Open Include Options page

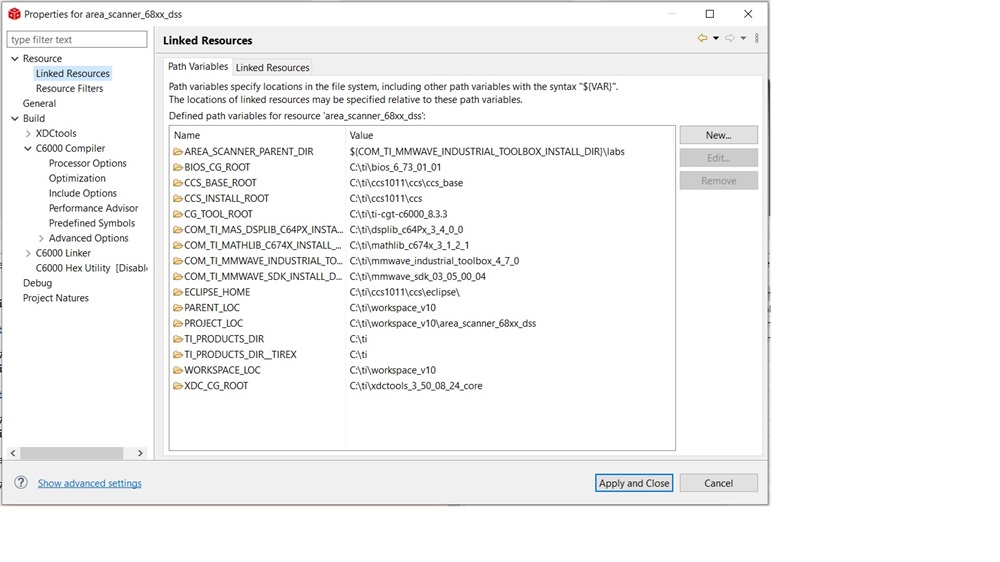[x=83, y=193]
